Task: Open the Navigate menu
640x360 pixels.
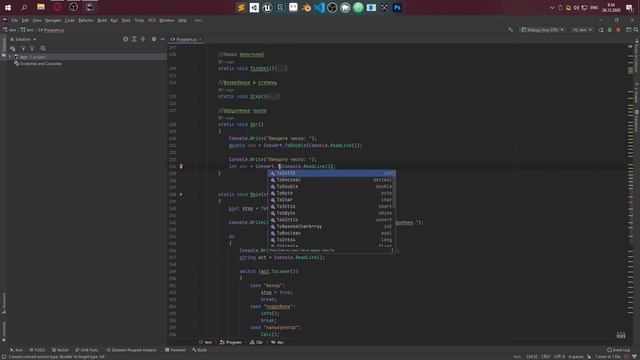Action: pos(53,20)
